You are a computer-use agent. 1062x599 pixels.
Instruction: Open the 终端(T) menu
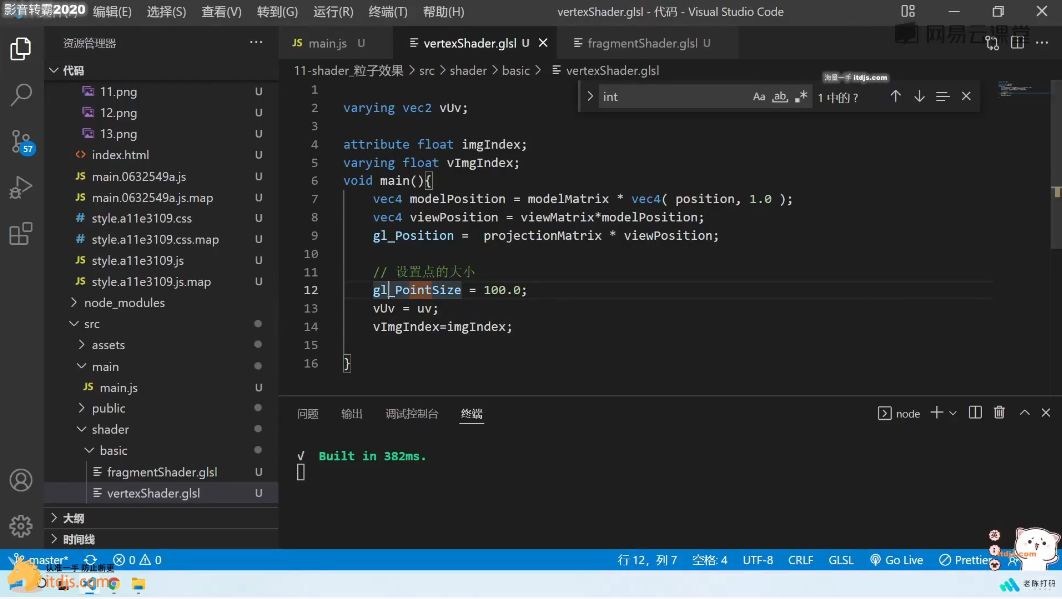point(388,12)
